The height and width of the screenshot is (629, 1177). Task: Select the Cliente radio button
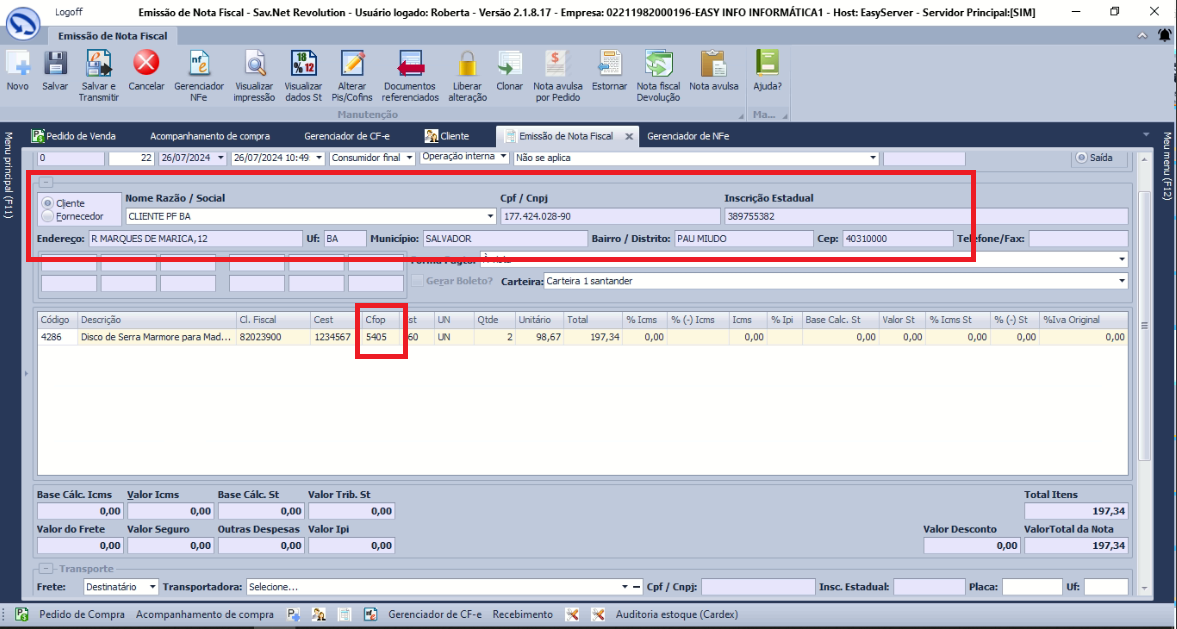point(48,203)
